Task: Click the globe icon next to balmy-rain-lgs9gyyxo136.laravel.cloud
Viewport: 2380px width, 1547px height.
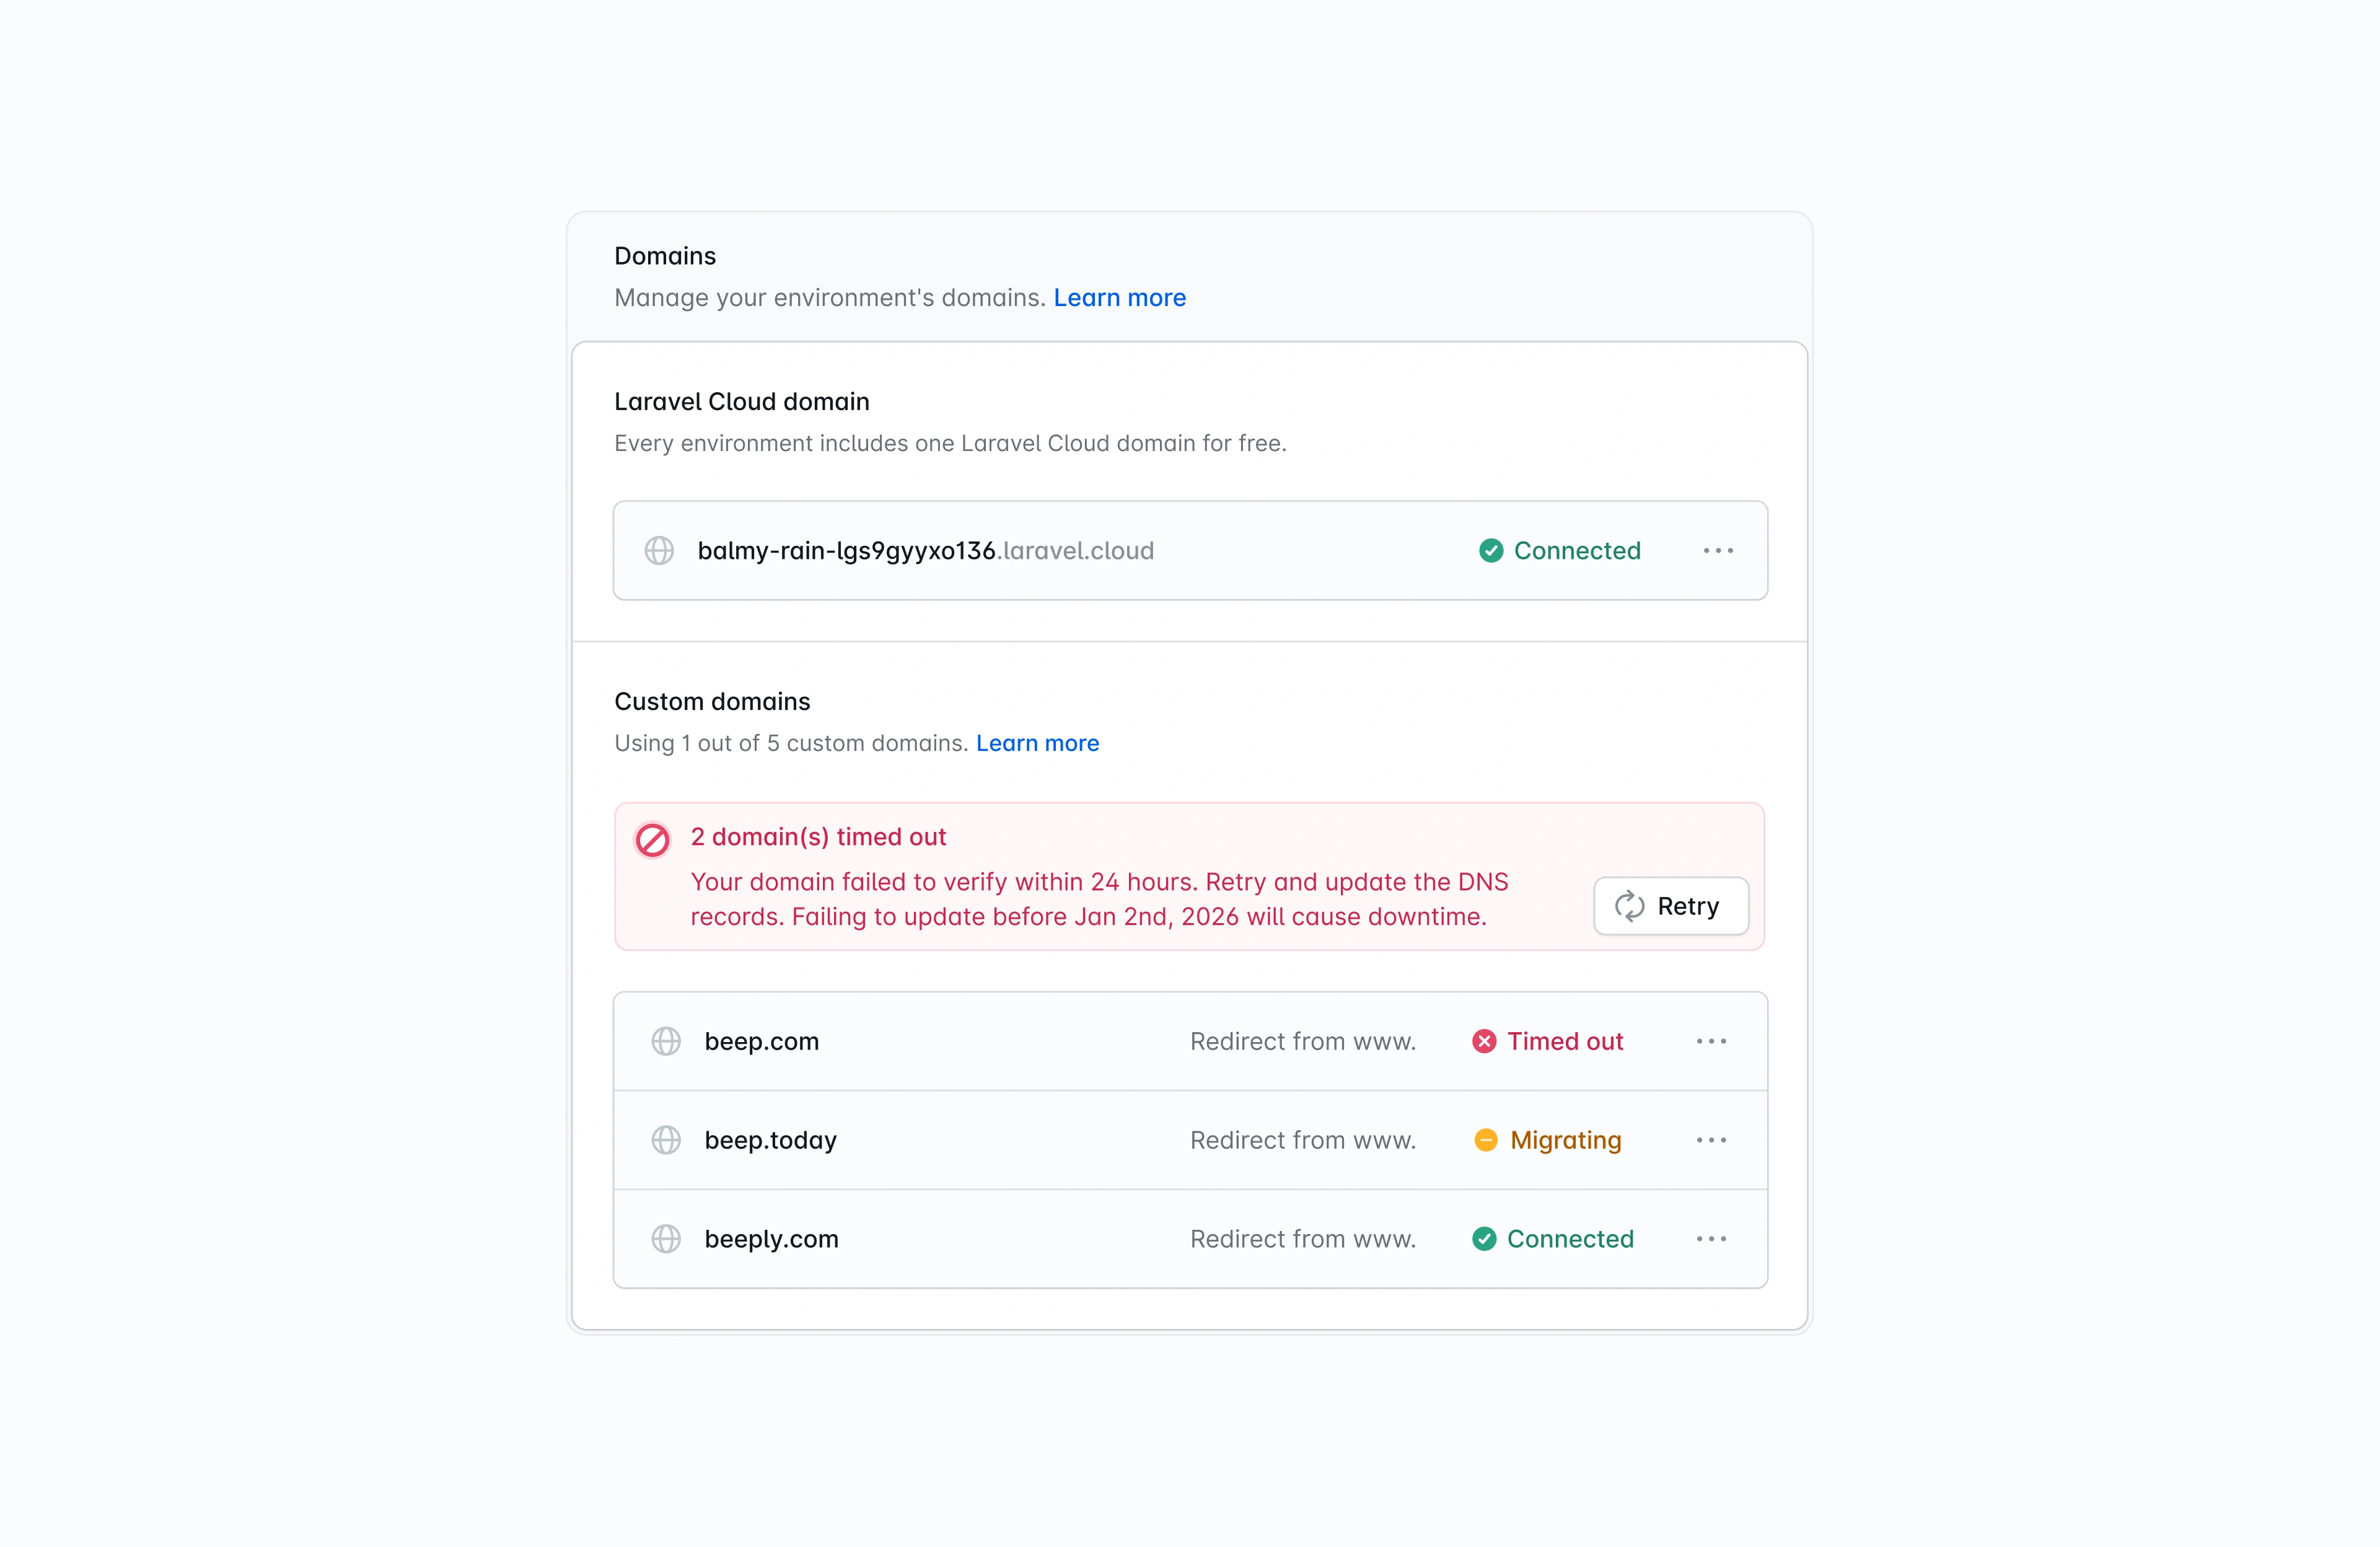Action: point(660,550)
